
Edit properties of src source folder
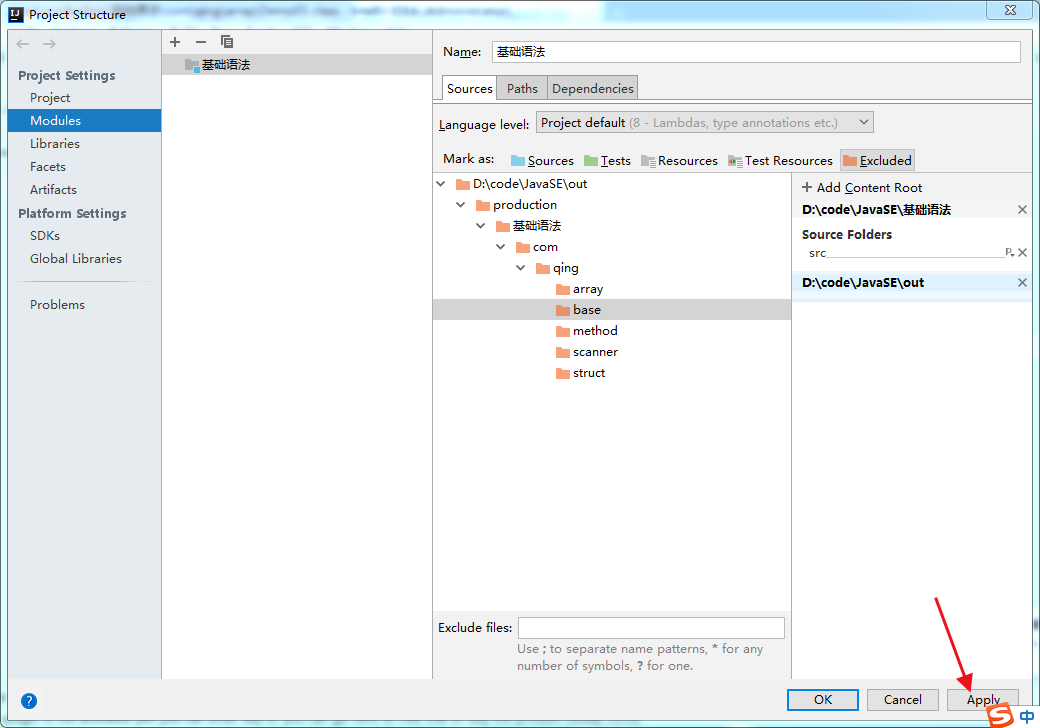tap(1009, 252)
